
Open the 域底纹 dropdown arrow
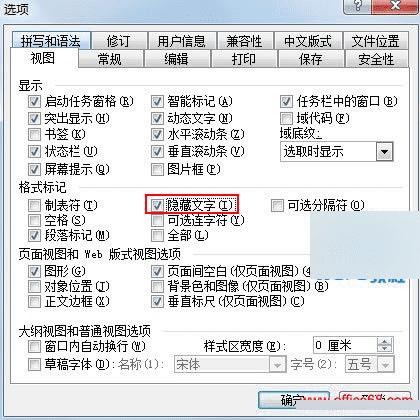click(384, 152)
